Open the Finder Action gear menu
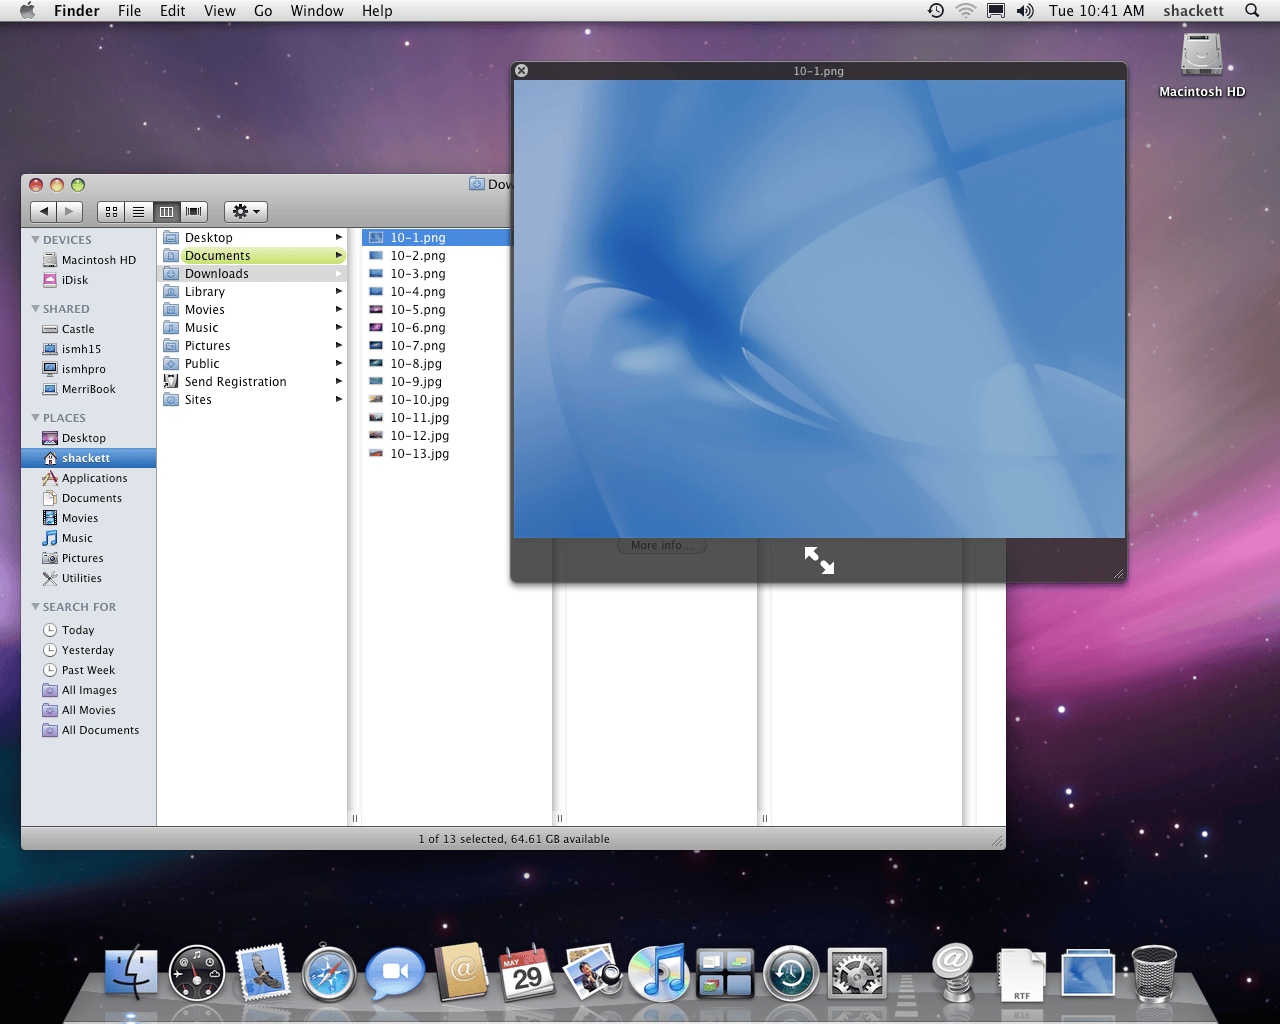The width and height of the screenshot is (1280, 1024). coord(246,211)
